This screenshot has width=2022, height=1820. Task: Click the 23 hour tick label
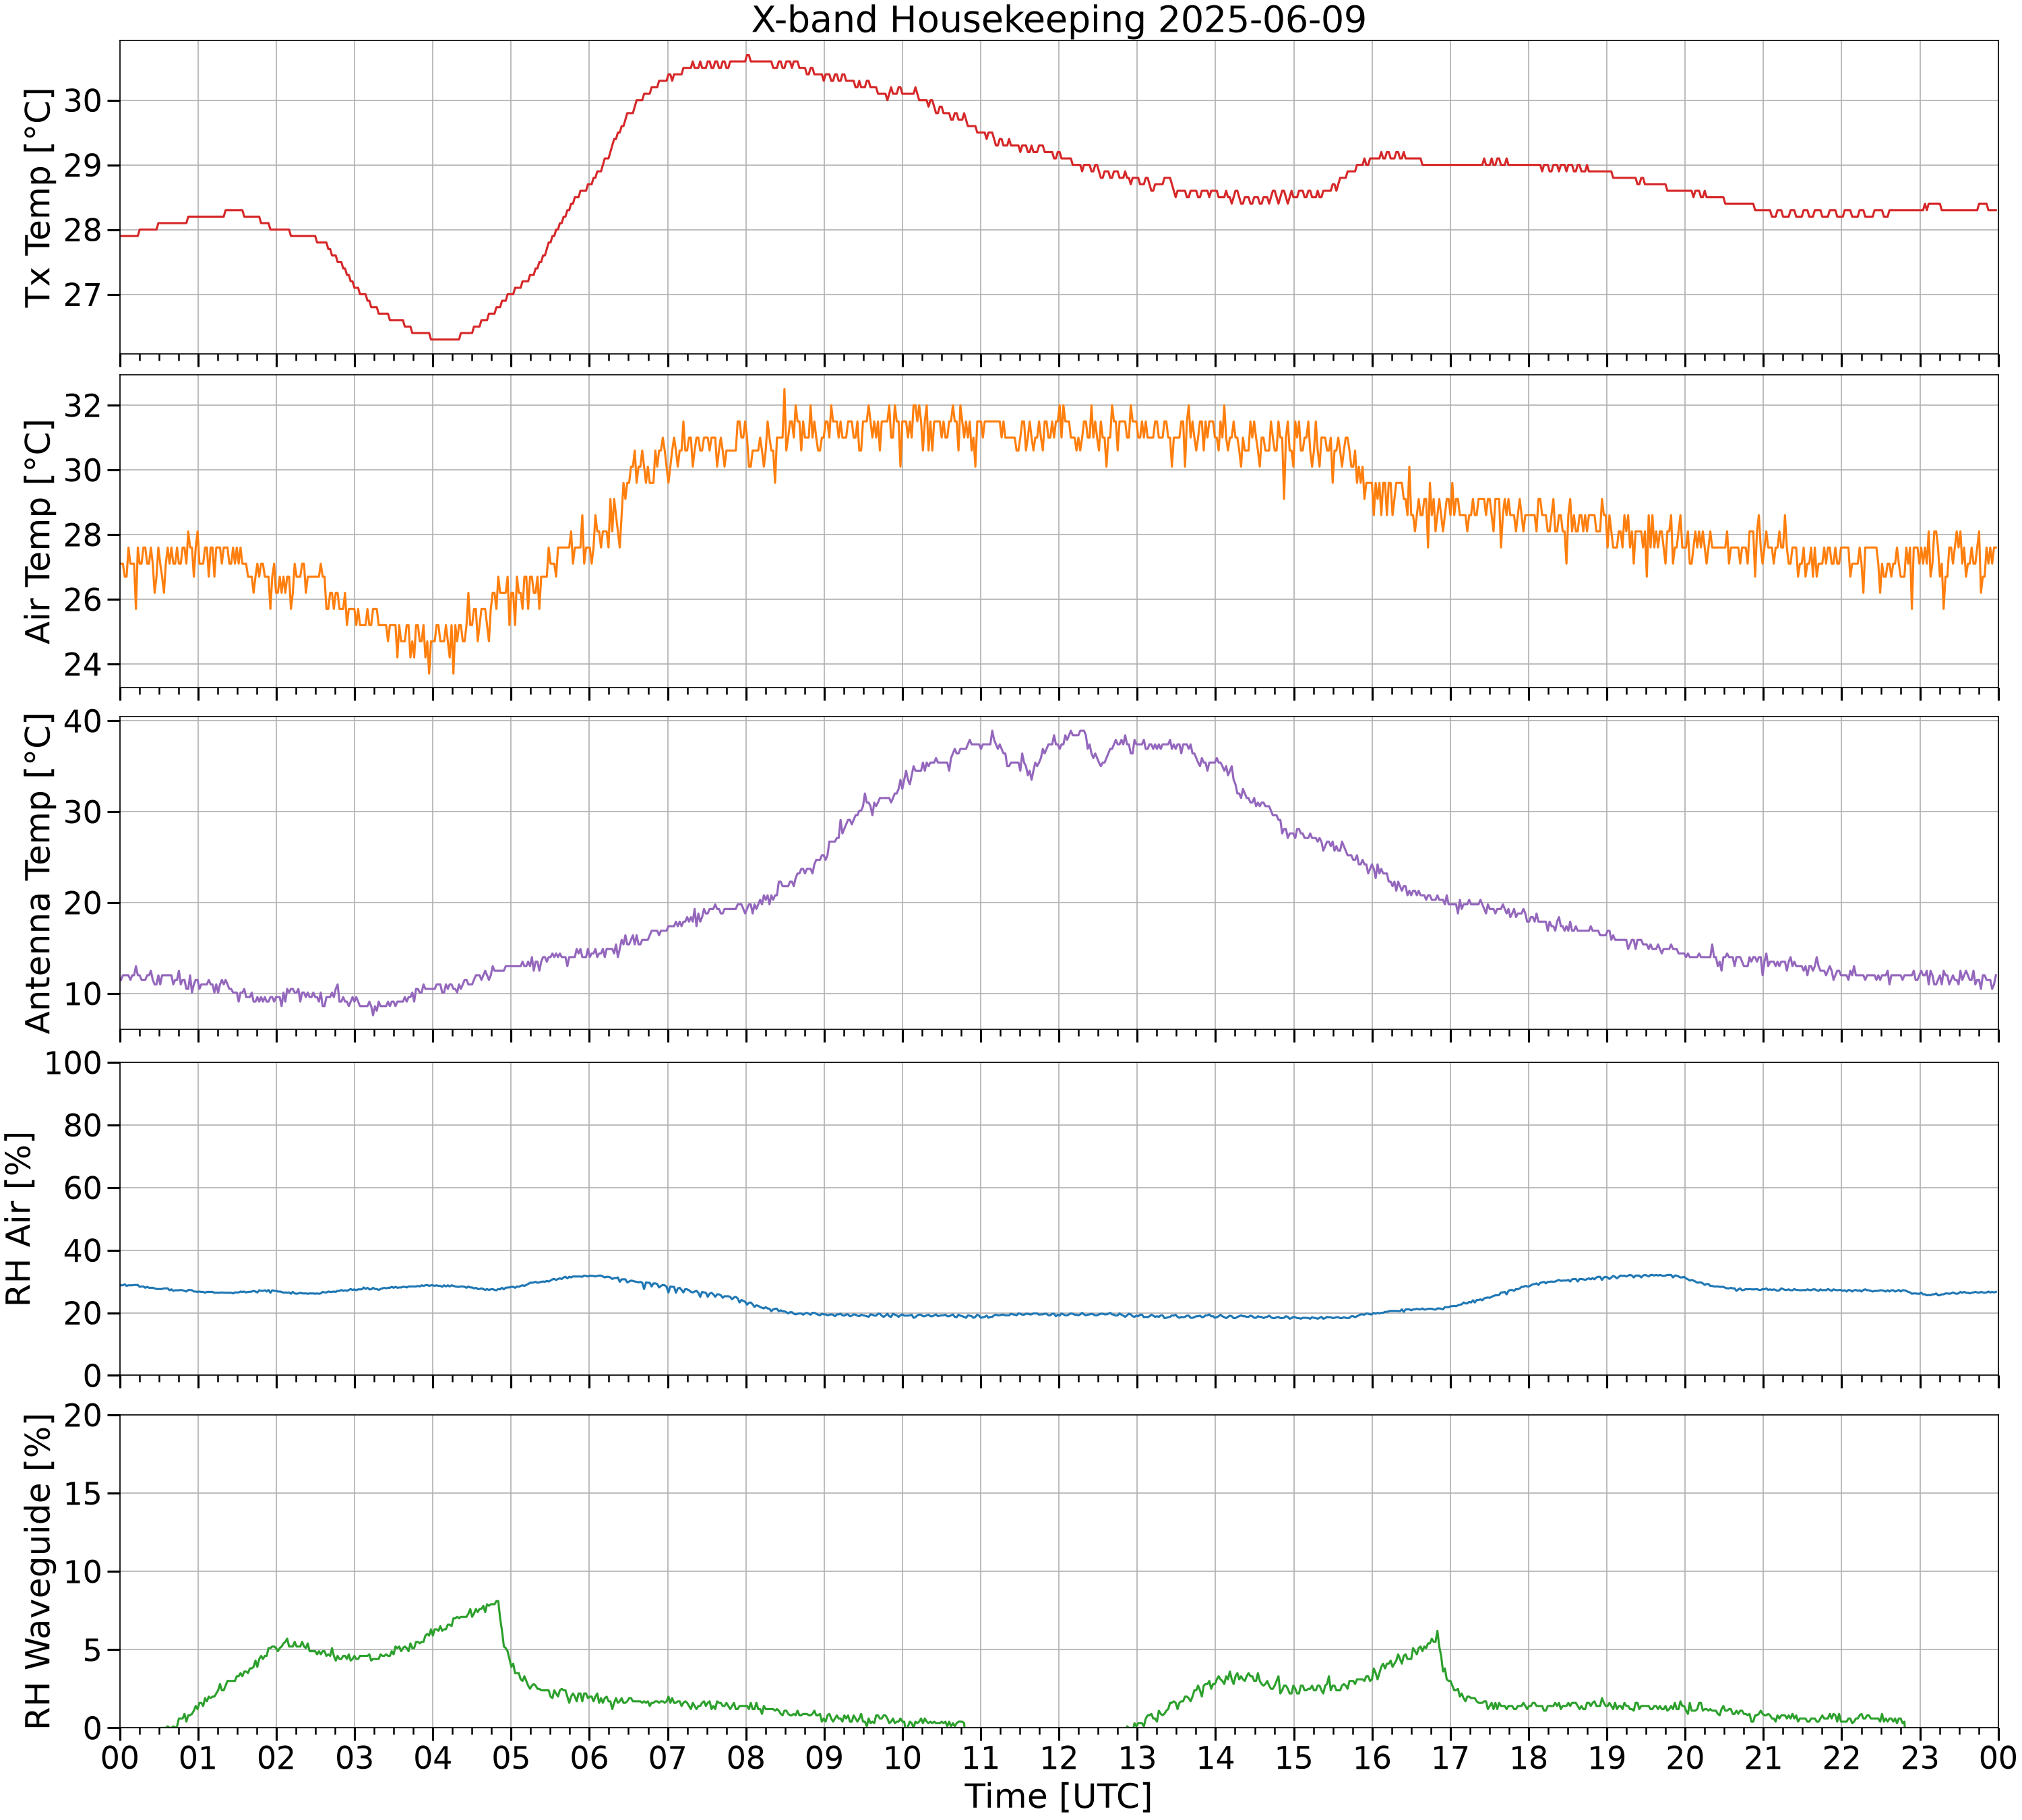[x=1920, y=1757]
